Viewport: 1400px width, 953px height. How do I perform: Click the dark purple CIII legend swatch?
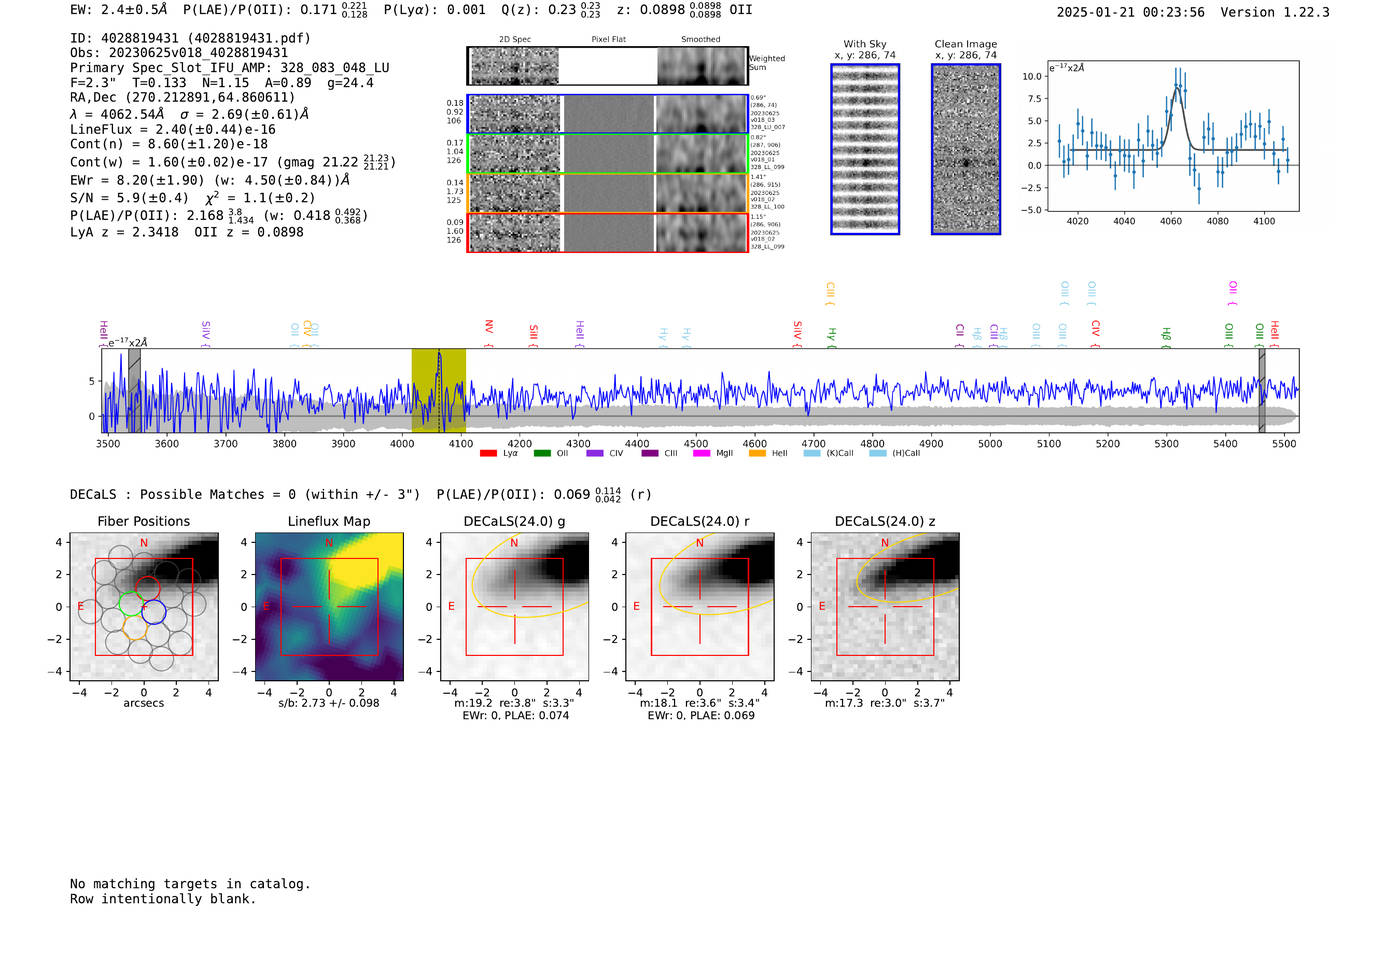650,453
